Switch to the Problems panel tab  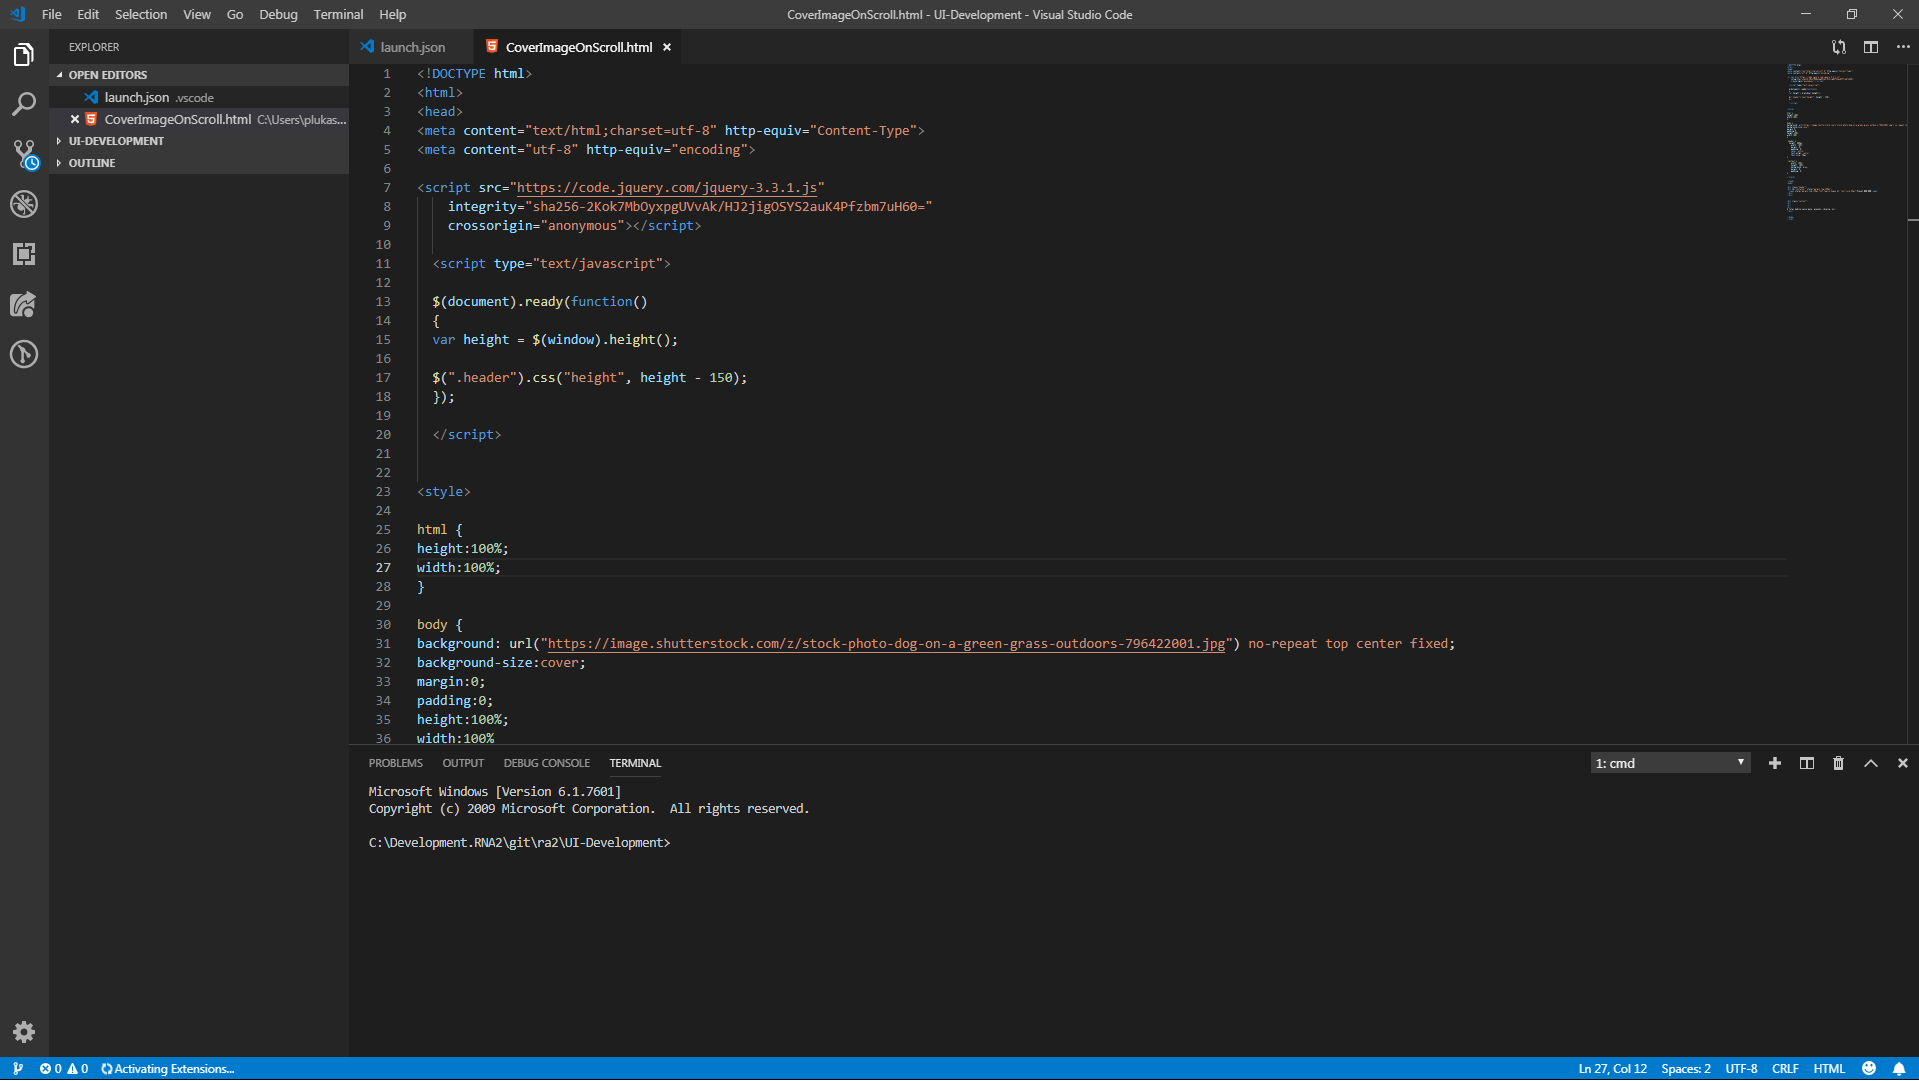(x=395, y=763)
